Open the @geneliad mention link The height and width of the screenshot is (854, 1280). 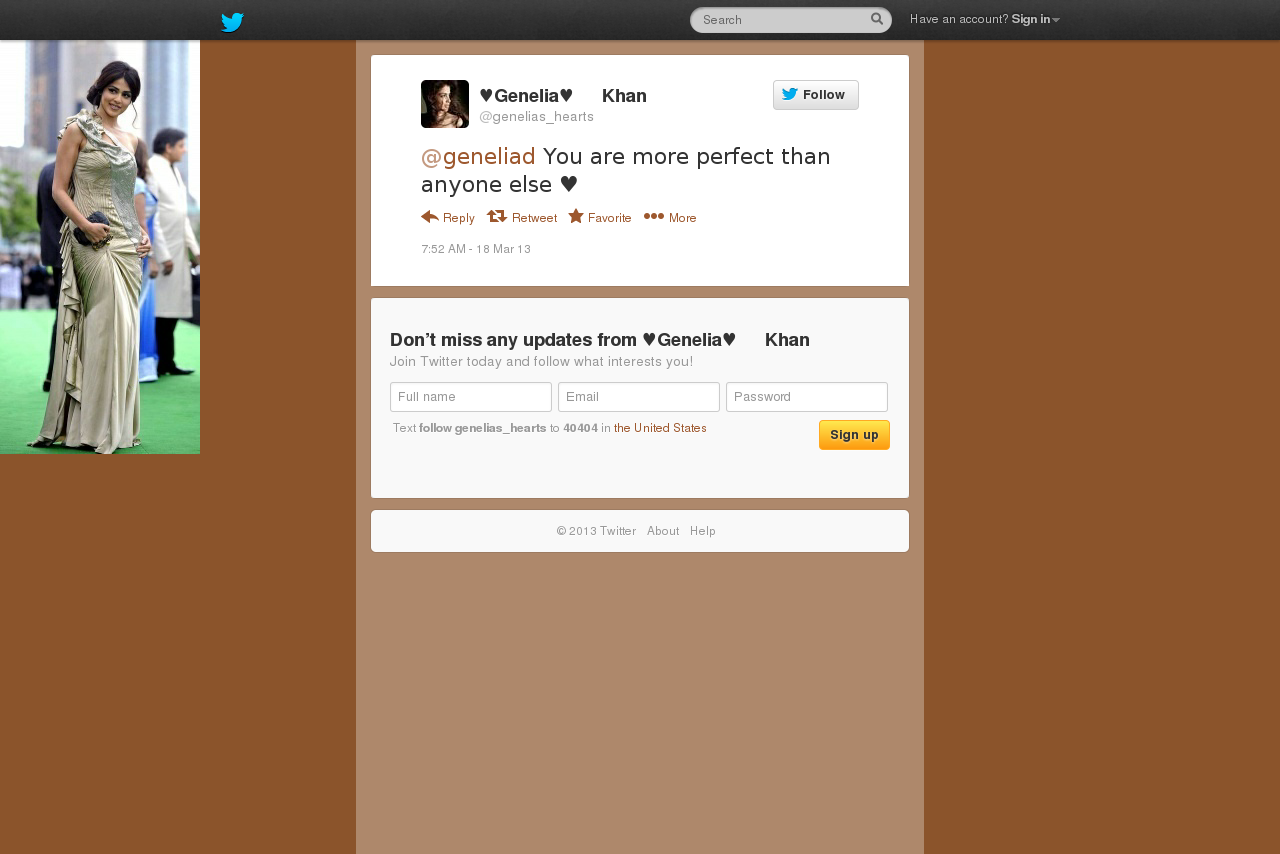[478, 156]
